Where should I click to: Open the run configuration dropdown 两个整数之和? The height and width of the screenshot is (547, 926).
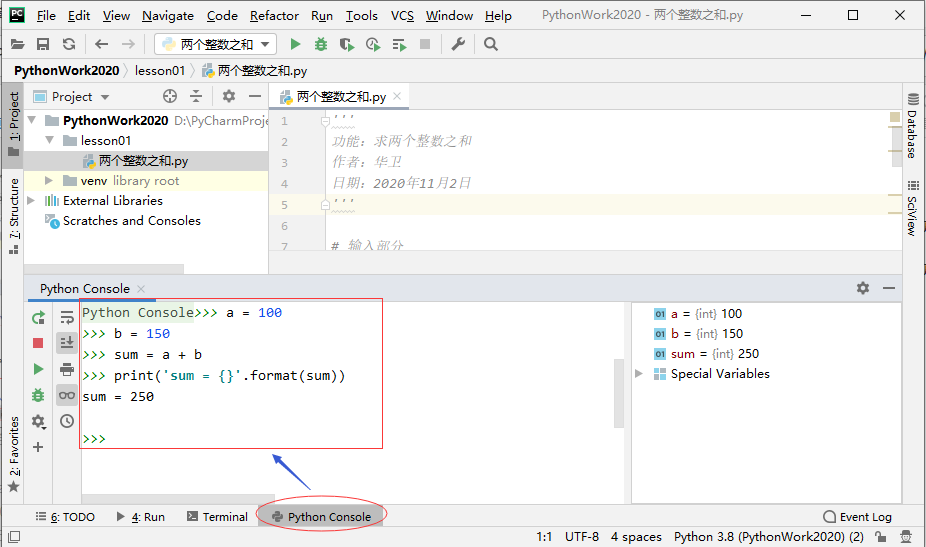pyautogui.click(x=216, y=44)
